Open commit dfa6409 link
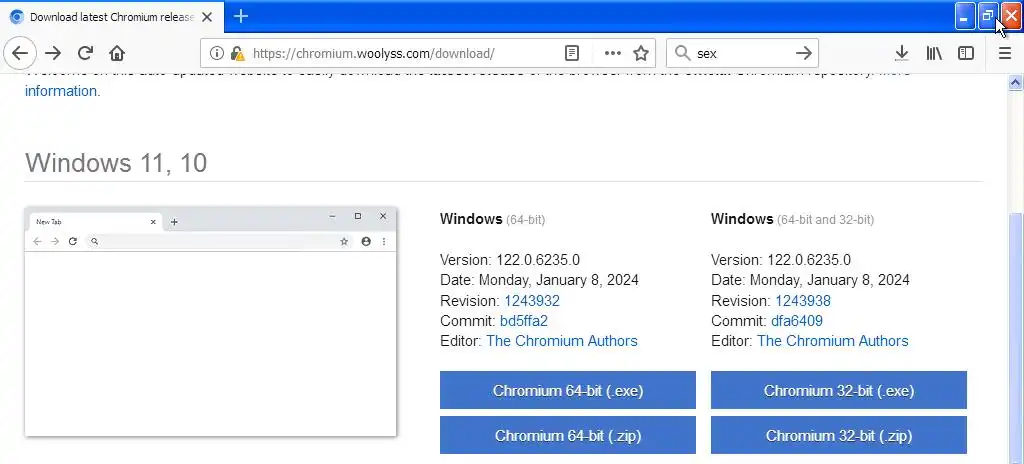This screenshot has width=1024, height=464. (x=797, y=321)
